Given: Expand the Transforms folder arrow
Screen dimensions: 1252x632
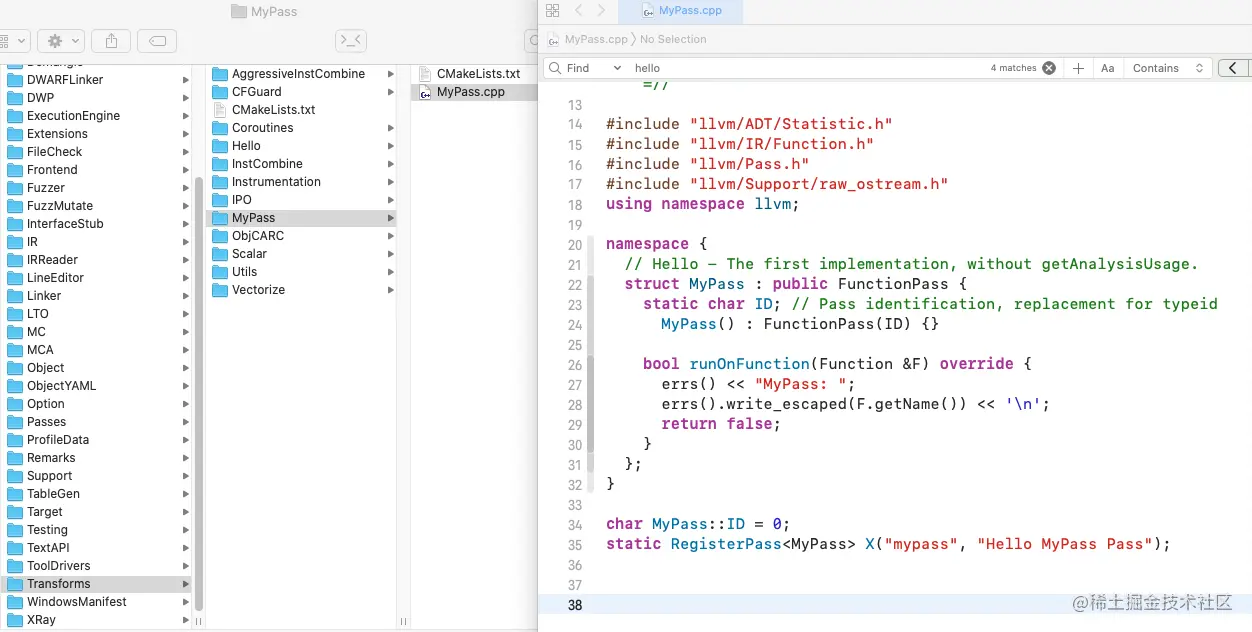Looking at the screenshot, I should [x=186, y=584].
